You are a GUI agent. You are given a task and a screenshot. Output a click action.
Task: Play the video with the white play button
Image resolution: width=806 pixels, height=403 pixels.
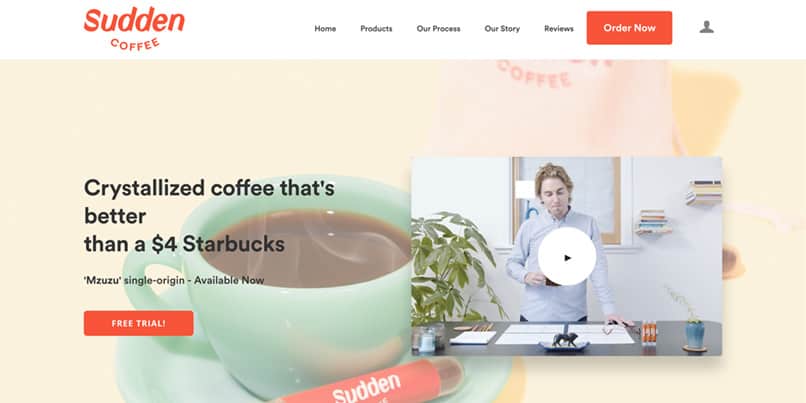click(567, 257)
